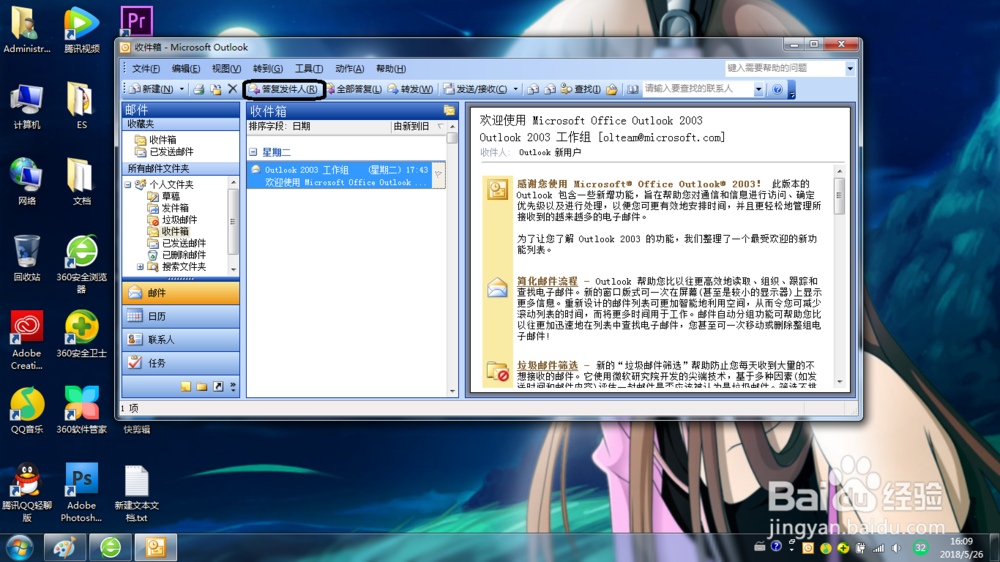Open the 新建文本文档.txt desktop file
The image size is (1000, 562).
click(x=136, y=492)
